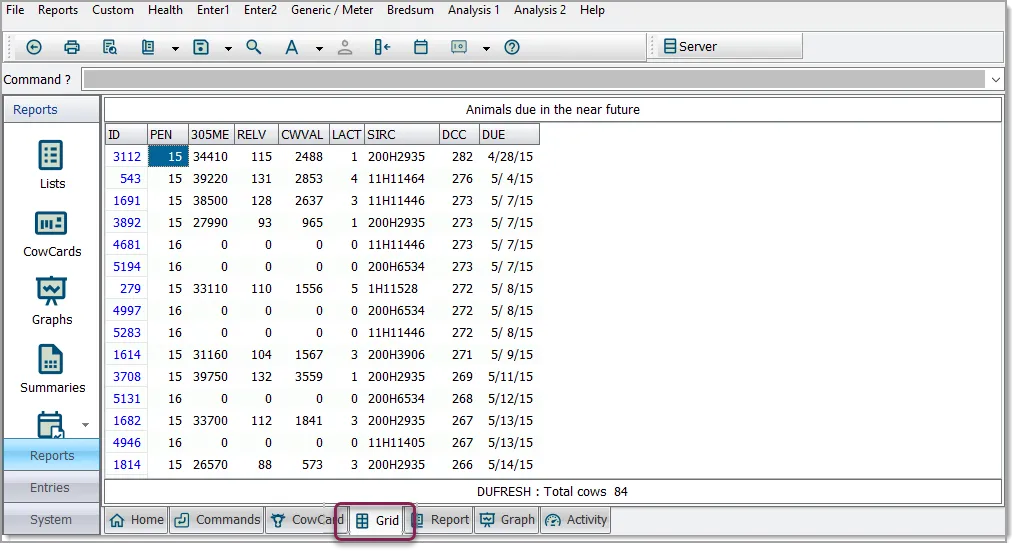Viewport: 1017px width, 553px height.
Task: Open print preview from the toolbar
Action: coord(110,47)
